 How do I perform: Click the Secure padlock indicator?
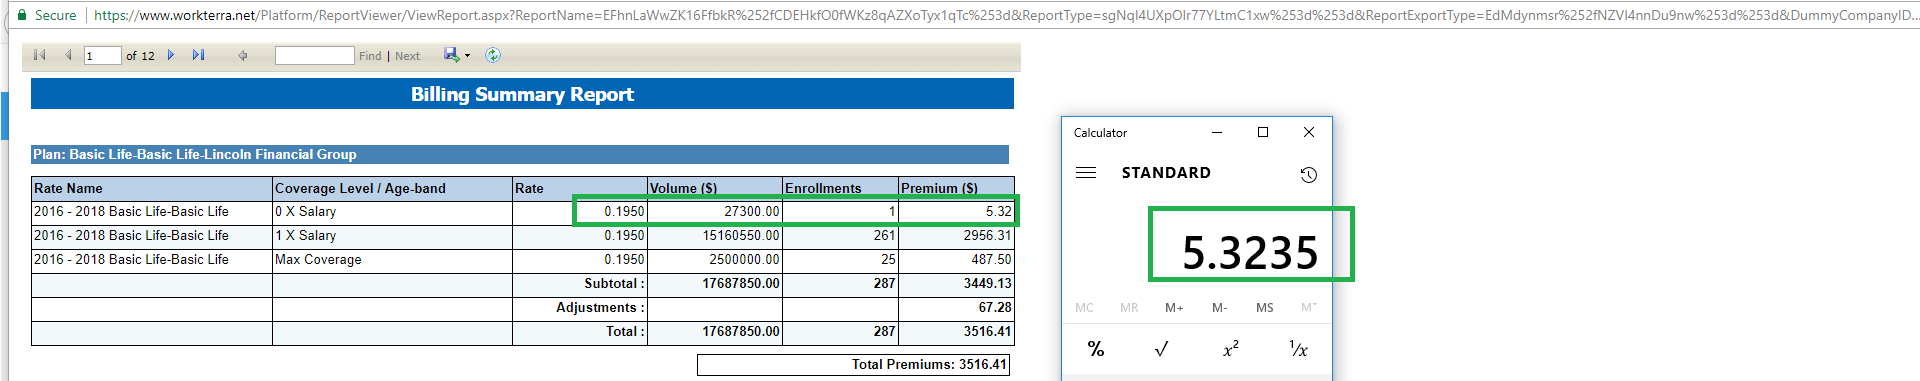[x=47, y=15]
